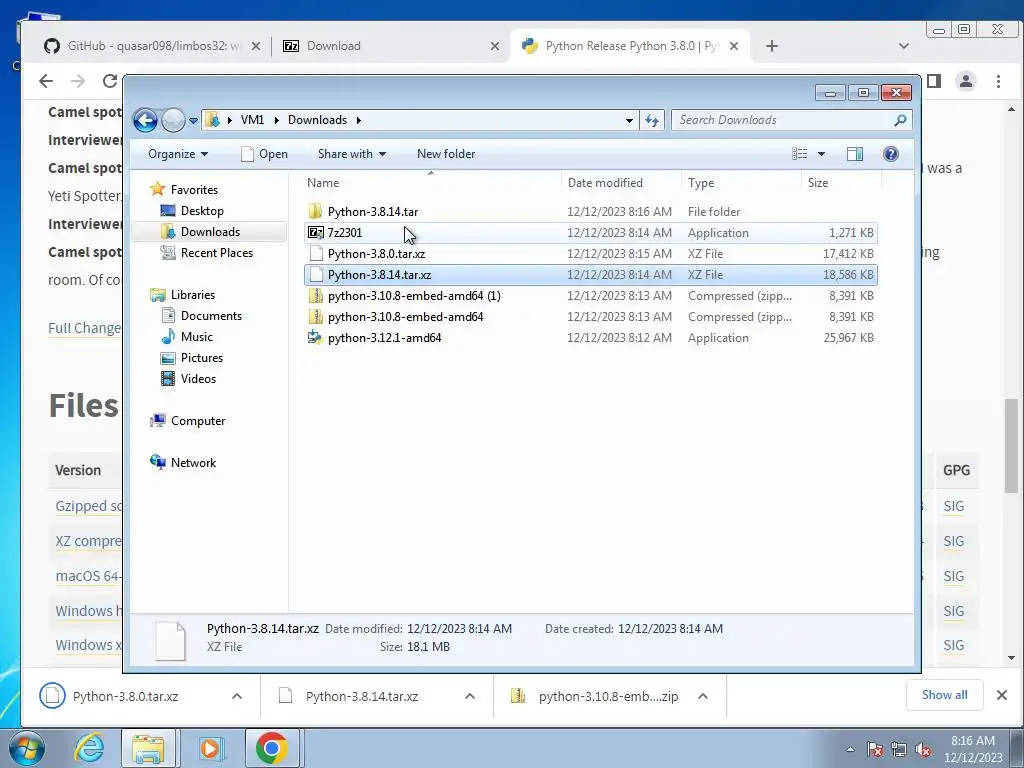The height and width of the screenshot is (768, 1024).
Task: Open Chrome's three-dot menu
Action: coord(998,81)
